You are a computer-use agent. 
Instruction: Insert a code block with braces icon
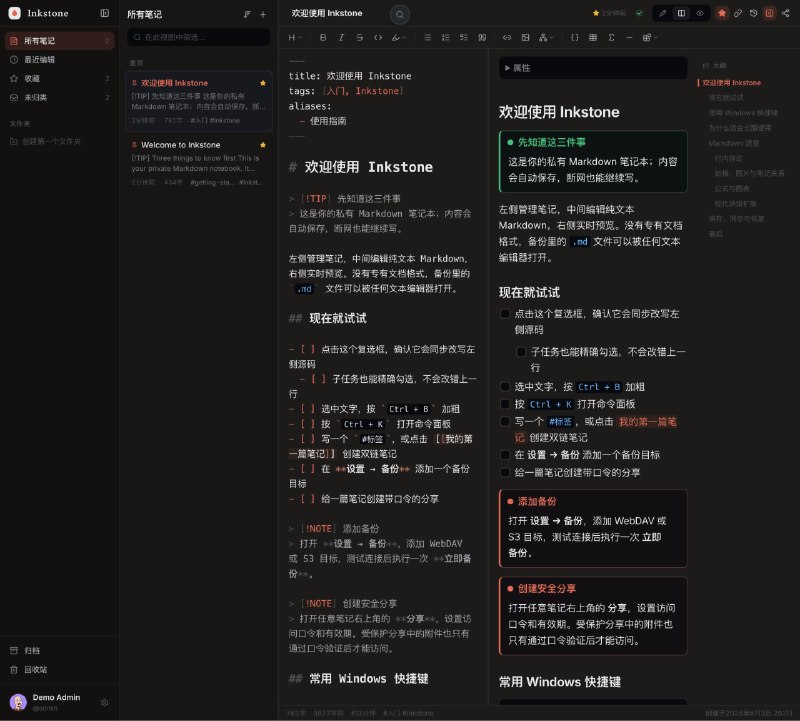coord(574,37)
